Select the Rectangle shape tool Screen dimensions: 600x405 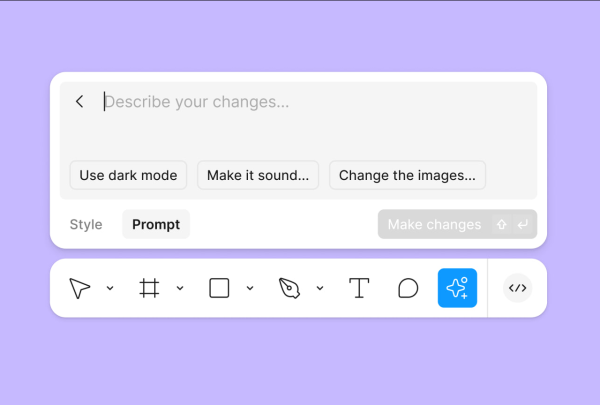pyautogui.click(x=219, y=288)
